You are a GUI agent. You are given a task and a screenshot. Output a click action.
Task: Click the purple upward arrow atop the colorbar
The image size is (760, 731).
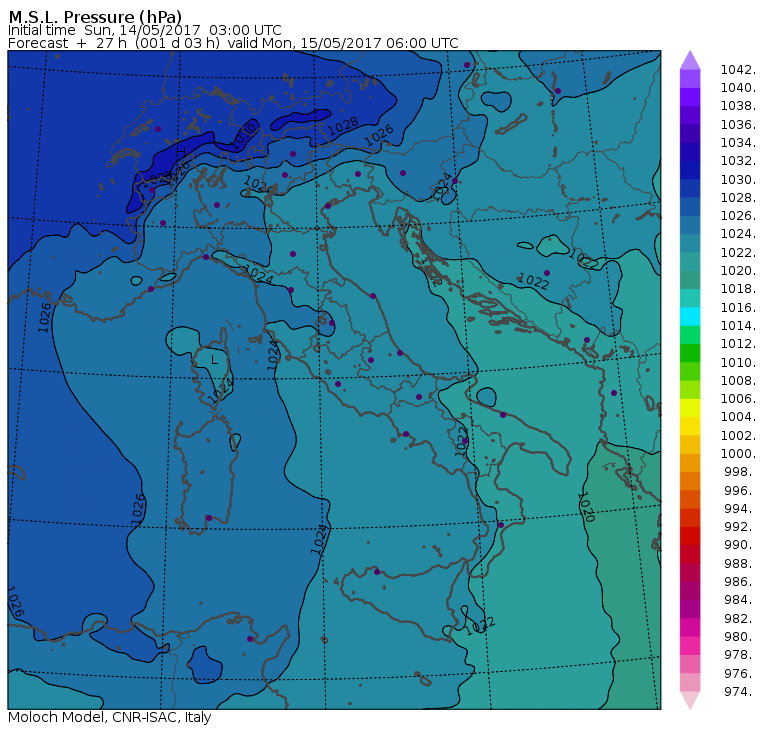[x=690, y=60]
